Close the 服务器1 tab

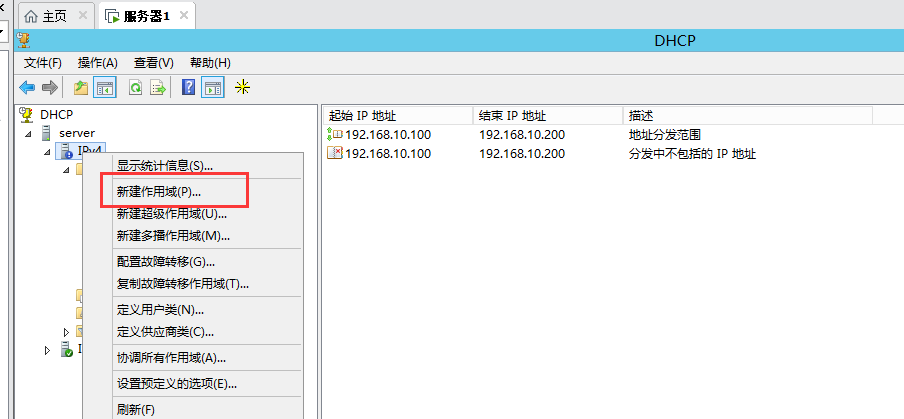click(184, 16)
